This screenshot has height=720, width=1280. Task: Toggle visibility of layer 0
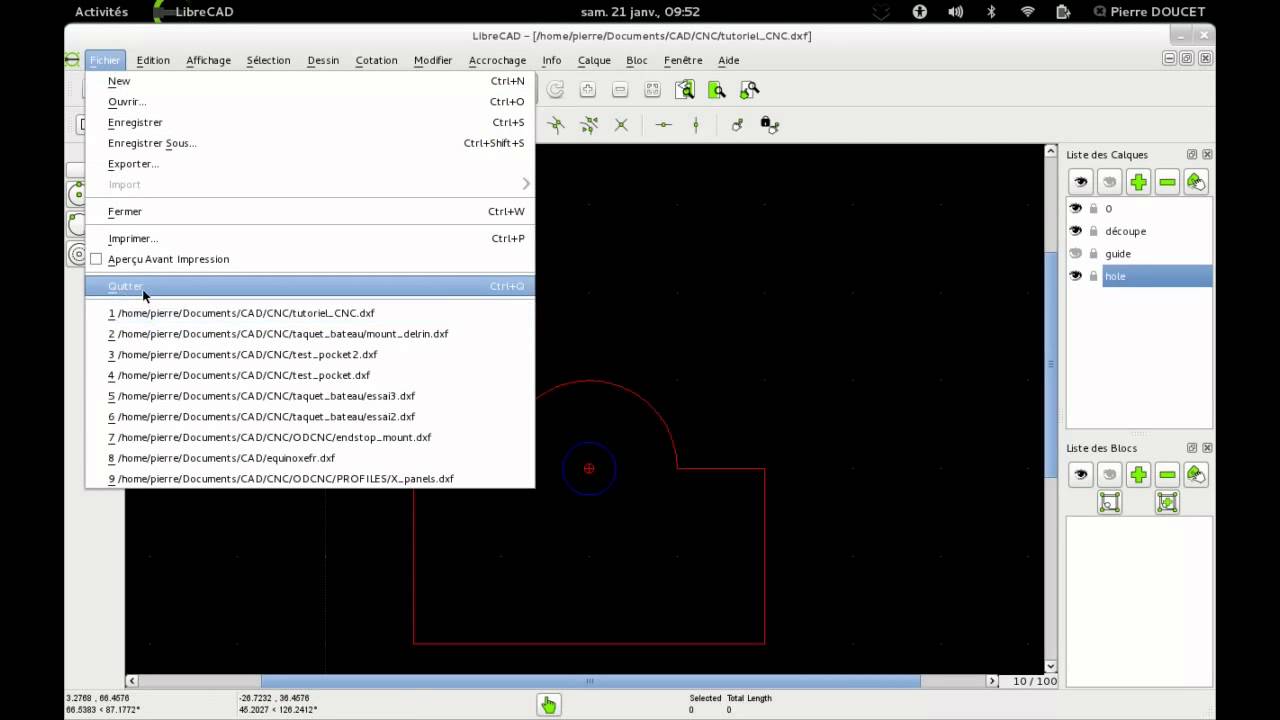coord(1076,209)
